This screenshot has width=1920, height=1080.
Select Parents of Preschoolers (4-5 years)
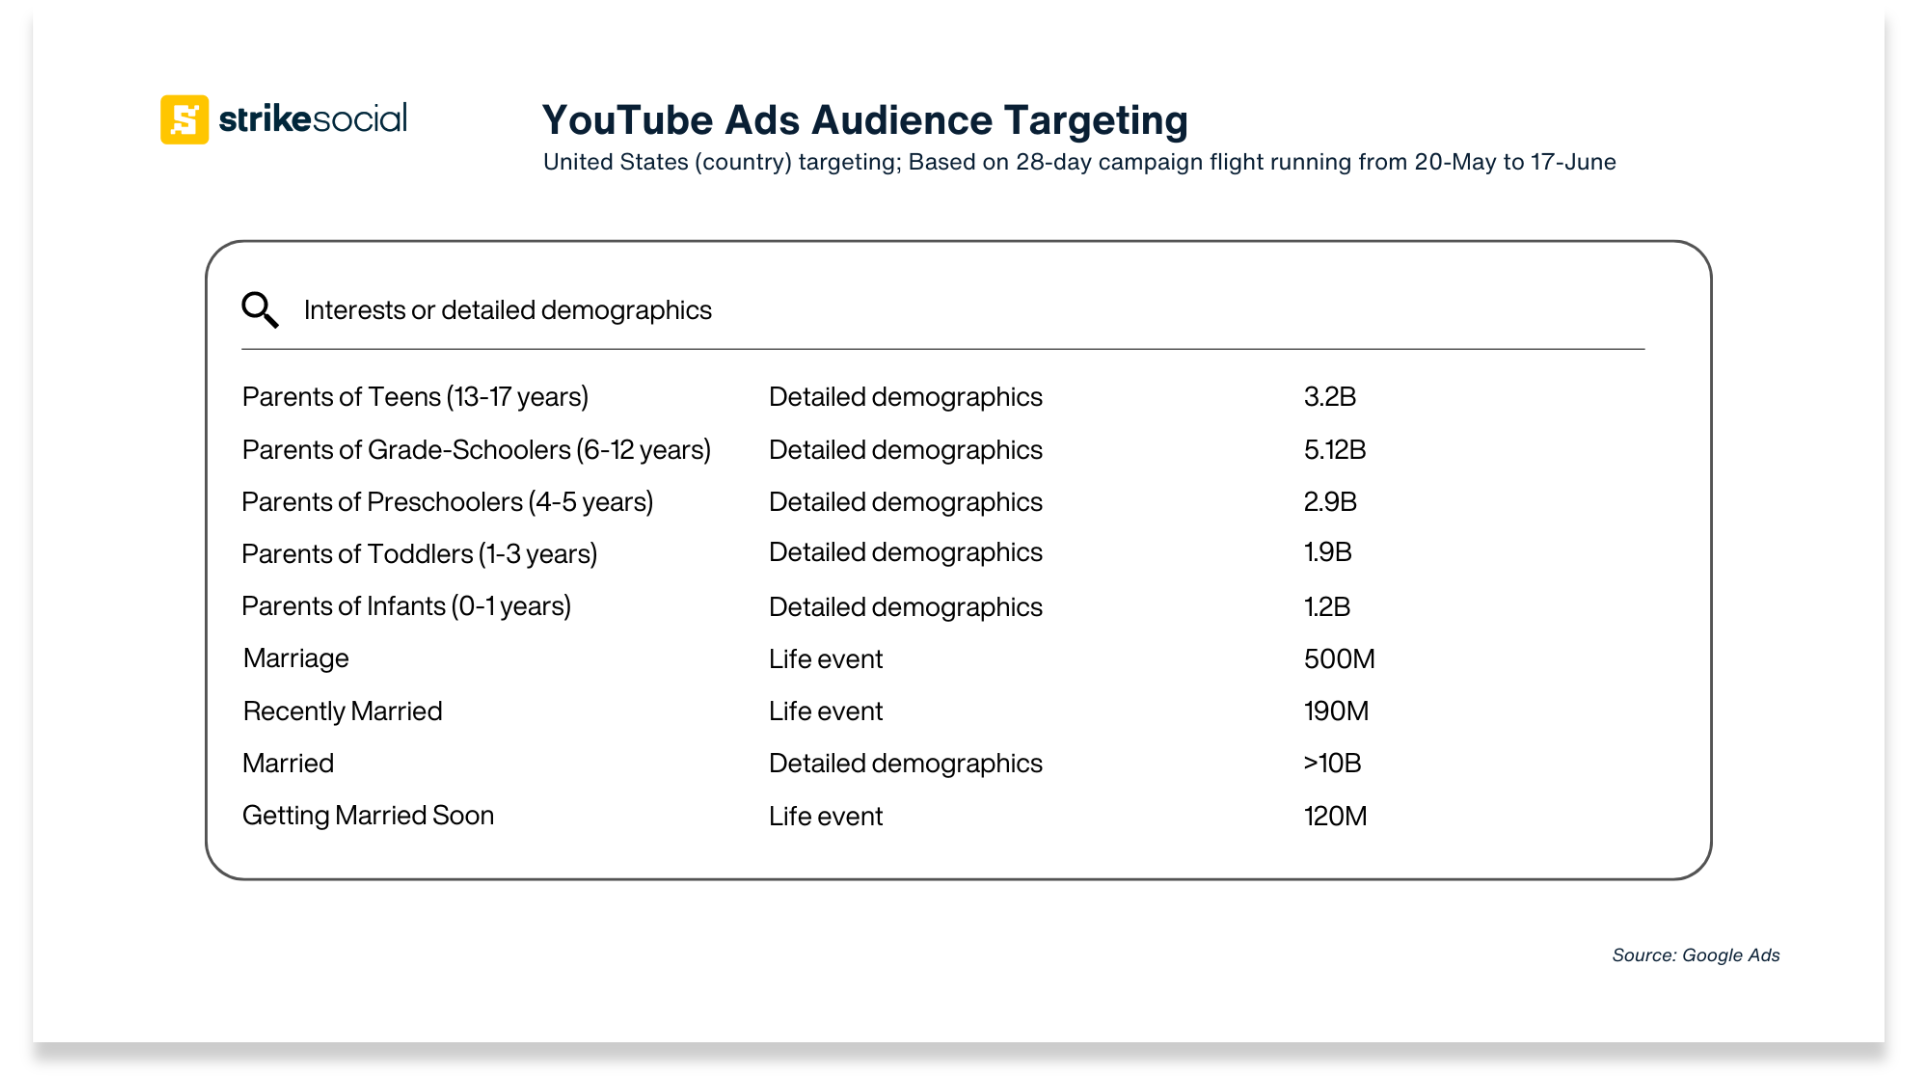[447, 502]
